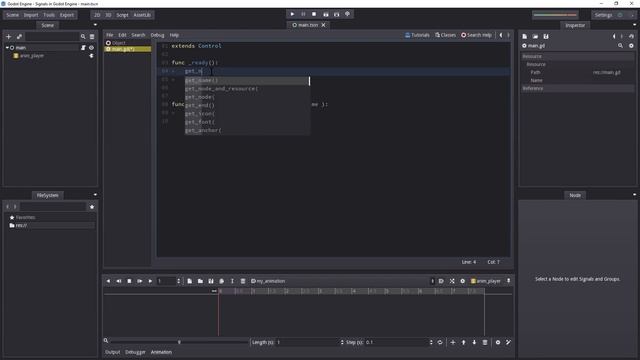Search properties in Inspector
This screenshot has height=360, width=640.
coord(620,46)
